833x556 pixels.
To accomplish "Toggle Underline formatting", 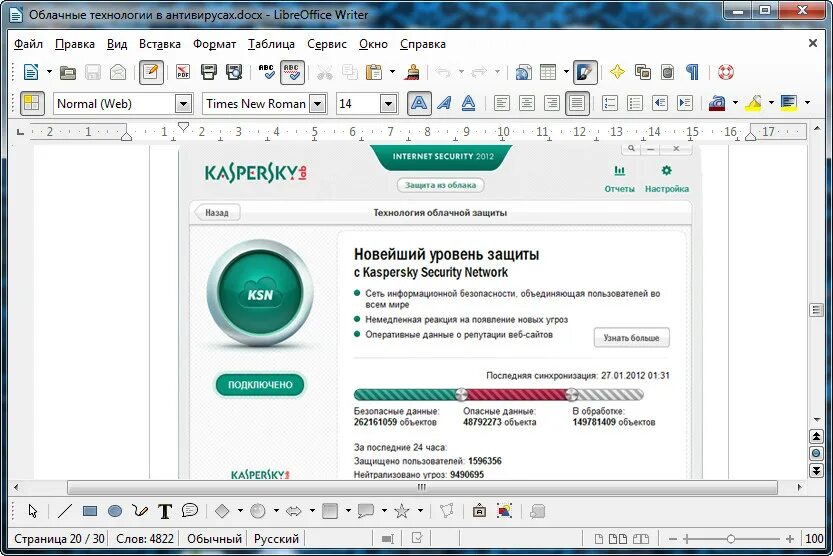I will [x=468, y=103].
